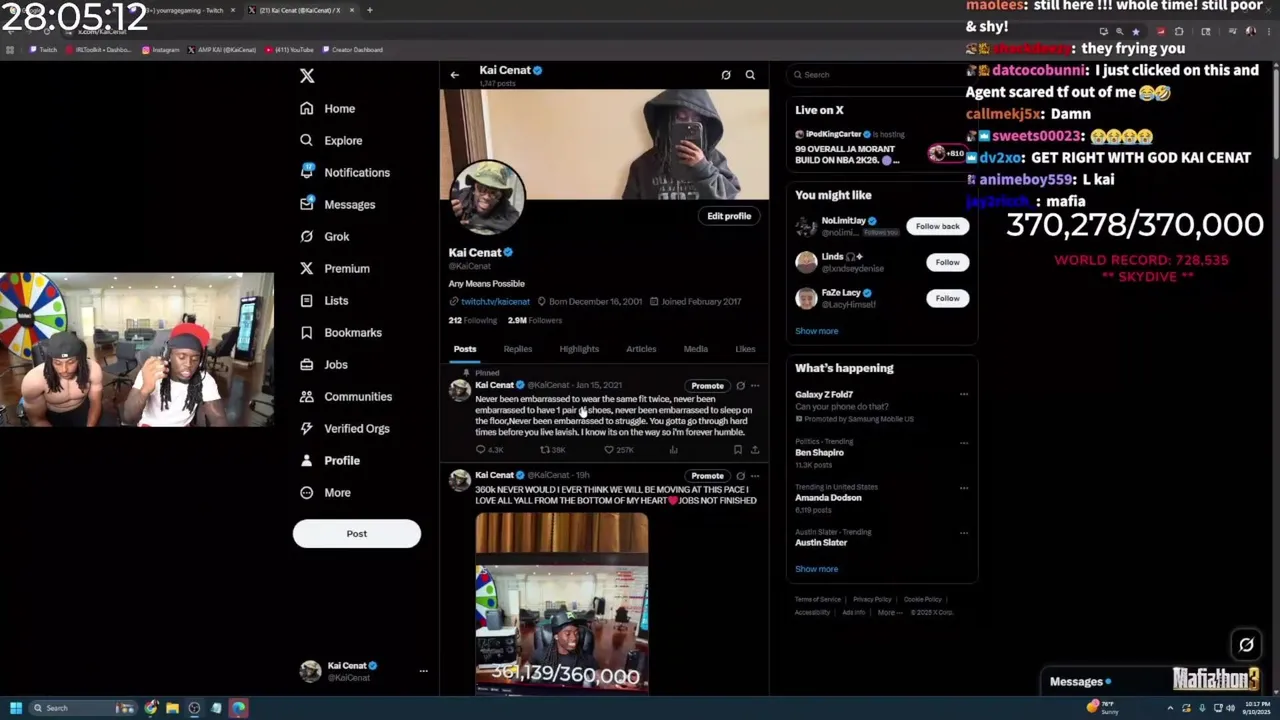The width and height of the screenshot is (1280, 720).
Task: Open Lists in X sidebar
Action: coord(324,300)
